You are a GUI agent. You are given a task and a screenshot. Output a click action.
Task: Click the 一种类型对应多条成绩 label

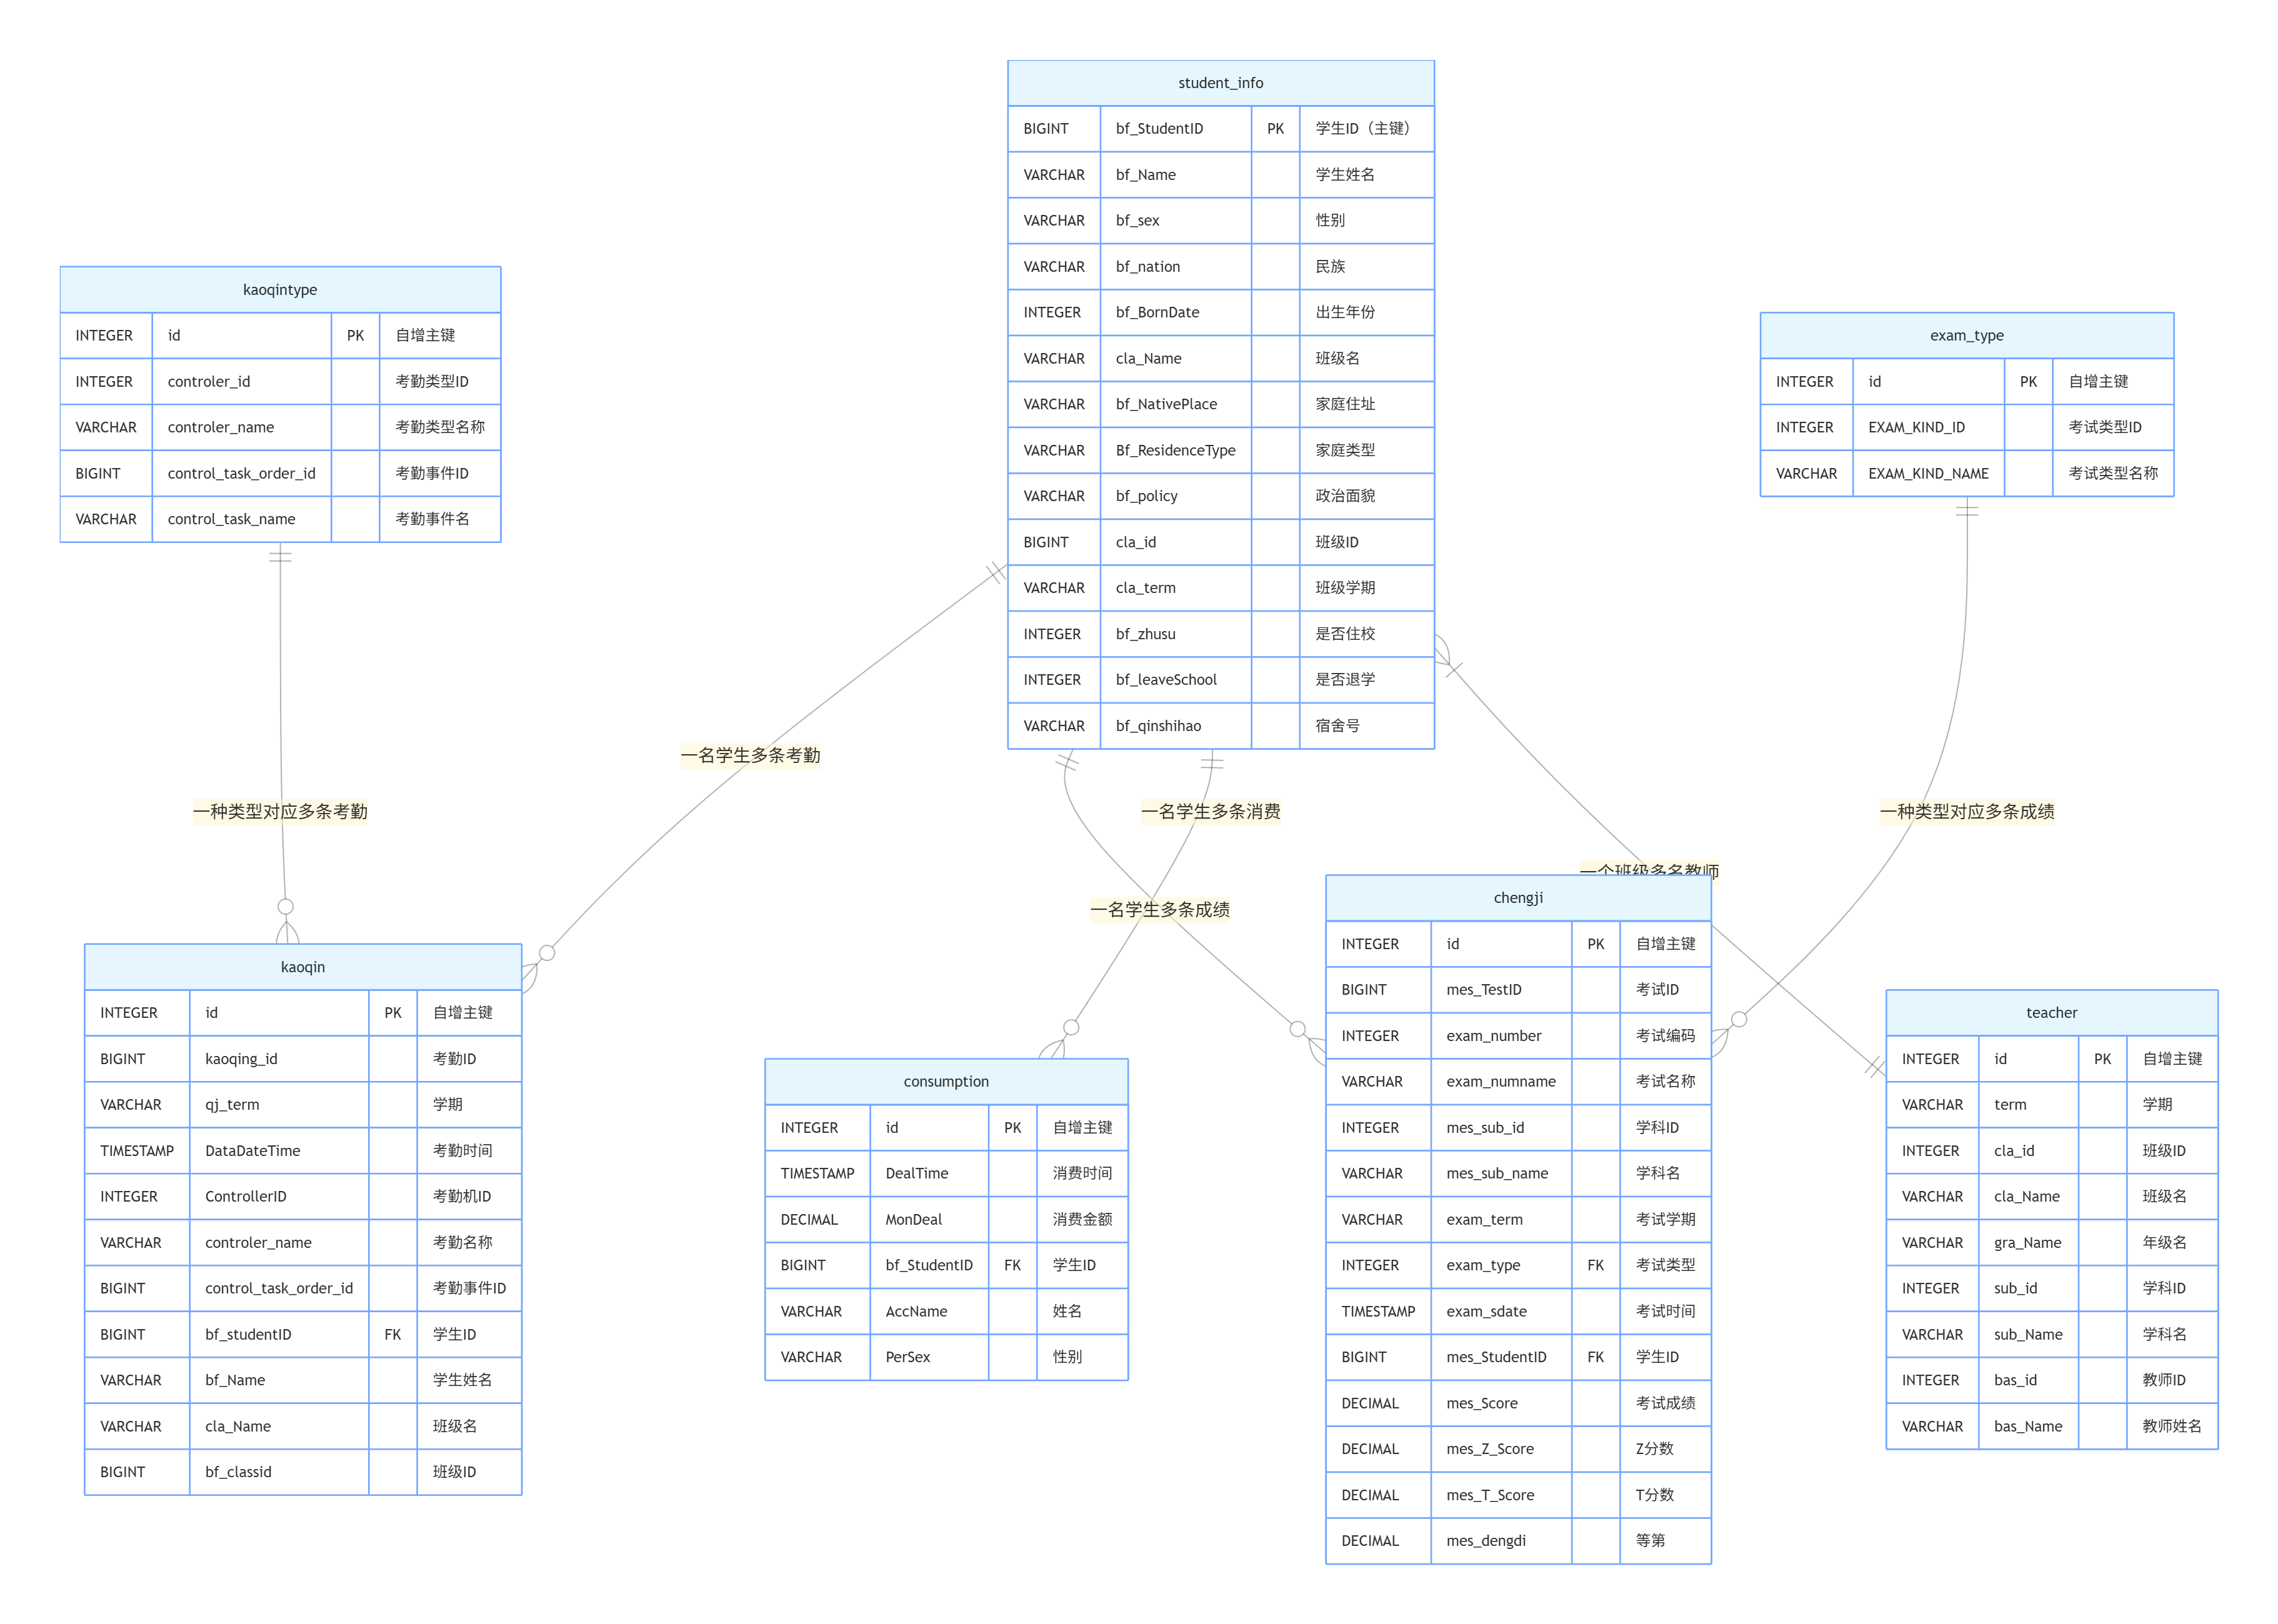(1967, 812)
